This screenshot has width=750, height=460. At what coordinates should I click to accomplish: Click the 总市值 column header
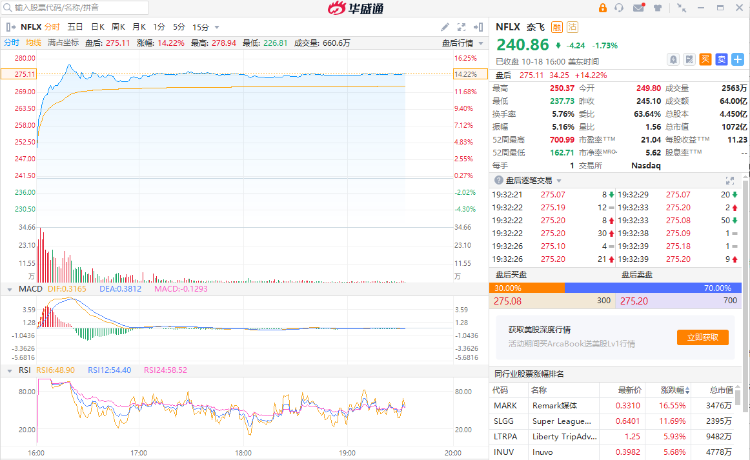tap(721, 390)
